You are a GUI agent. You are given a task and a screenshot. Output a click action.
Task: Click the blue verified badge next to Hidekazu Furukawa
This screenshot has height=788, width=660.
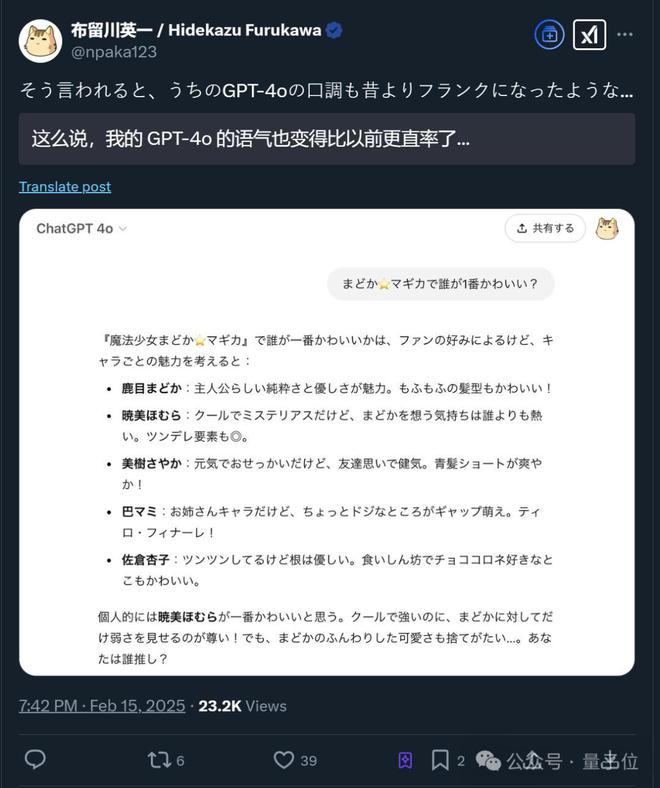(x=334, y=31)
